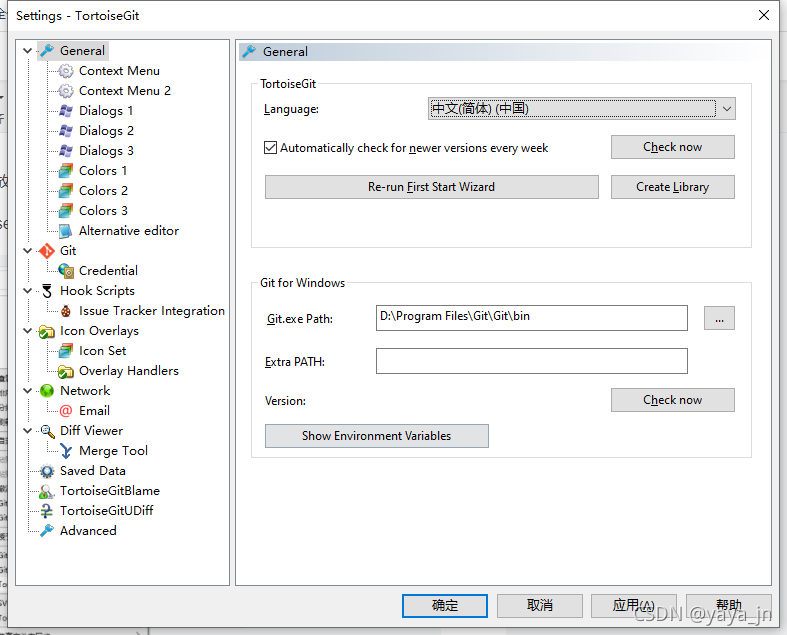The image size is (787, 635).
Task: Click the Overlay Handlers folder icon
Action: pyautogui.click(x=66, y=371)
